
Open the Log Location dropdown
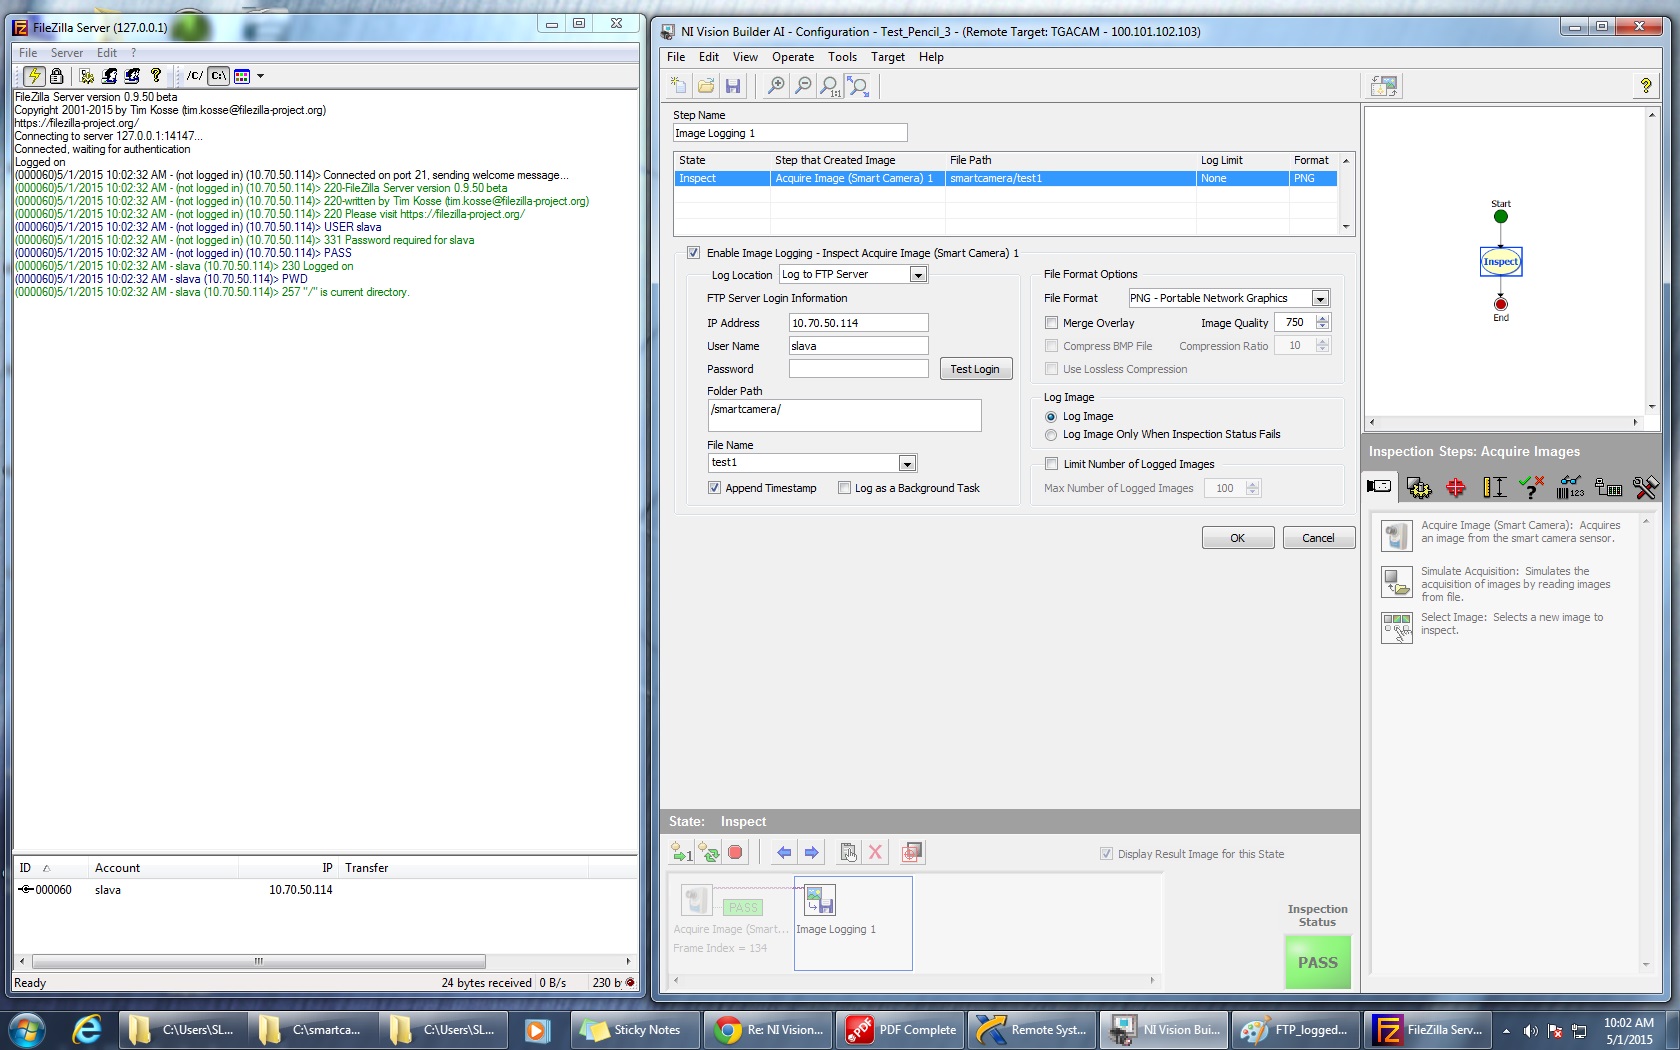918,275
